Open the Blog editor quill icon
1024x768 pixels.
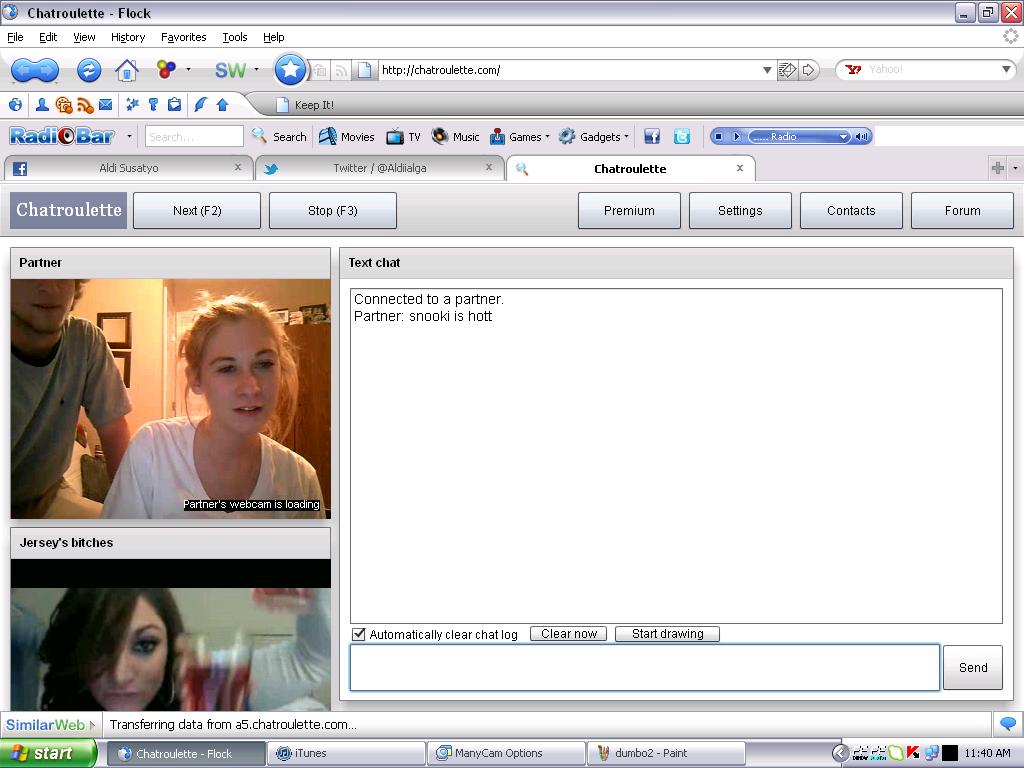[x=200, y=104]
